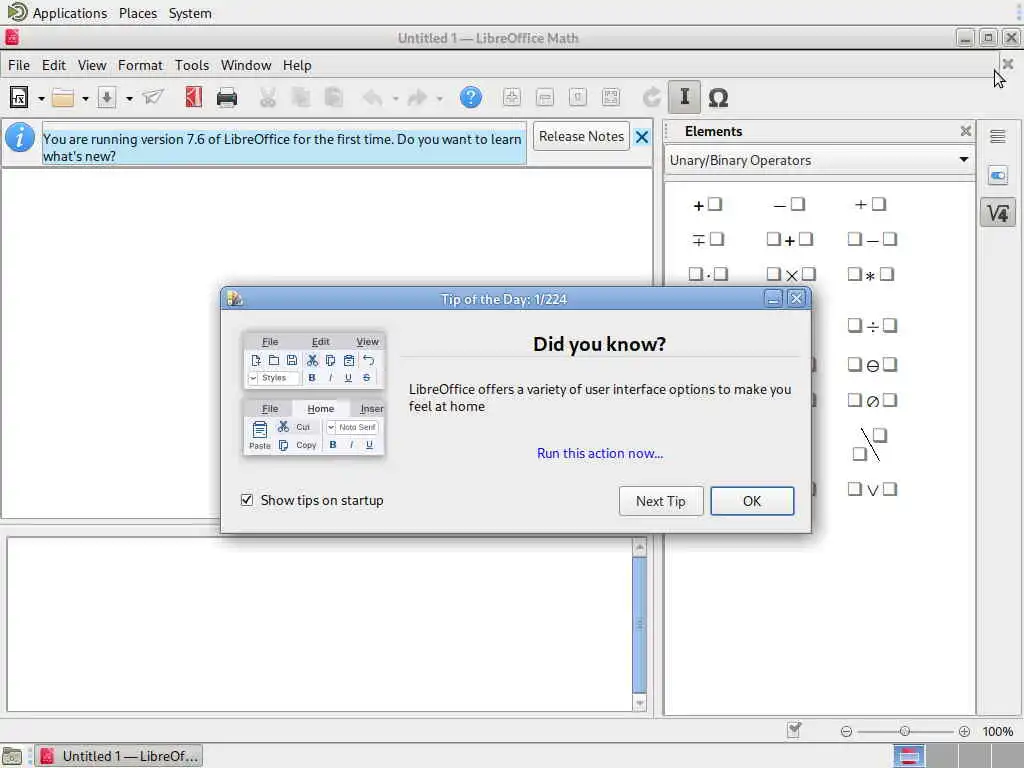This screenshot has height=768, width=1024.
Task: Insert the minus-plus sign element
Action: coord(708,240)
